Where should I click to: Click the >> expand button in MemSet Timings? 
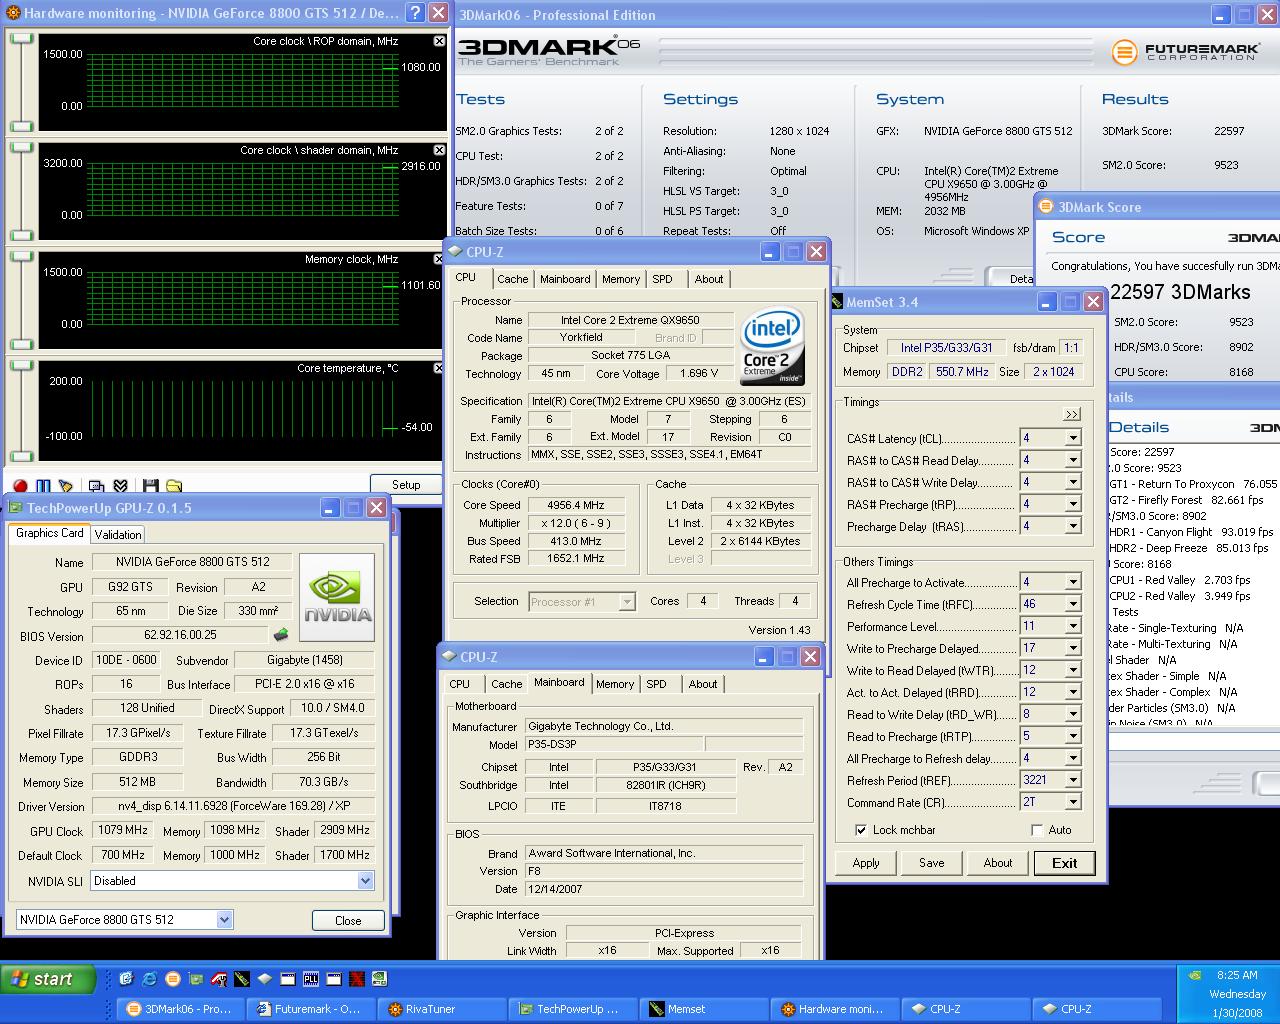click(1072, 414)
